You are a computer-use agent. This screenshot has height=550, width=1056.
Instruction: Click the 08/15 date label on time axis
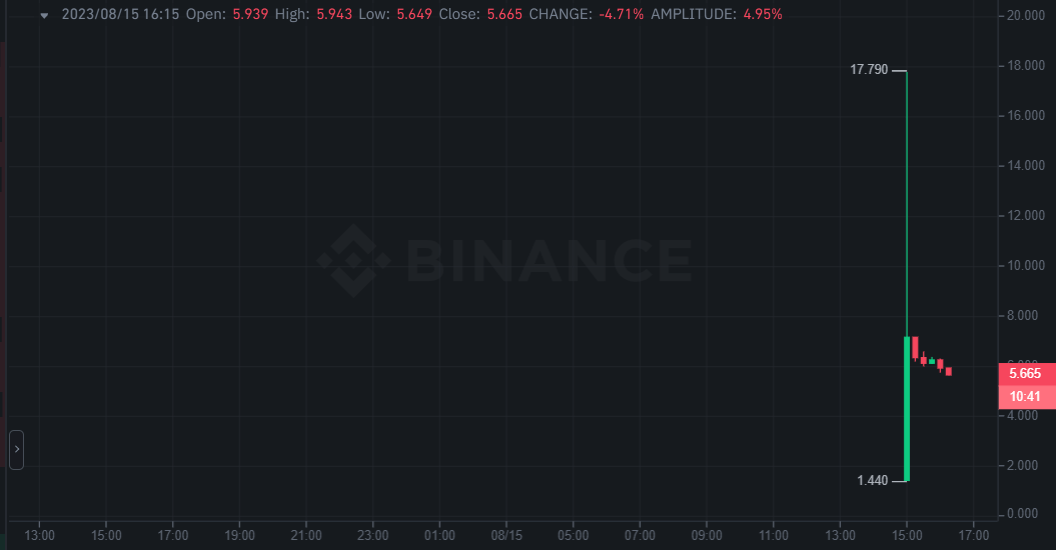coord(506,535)
